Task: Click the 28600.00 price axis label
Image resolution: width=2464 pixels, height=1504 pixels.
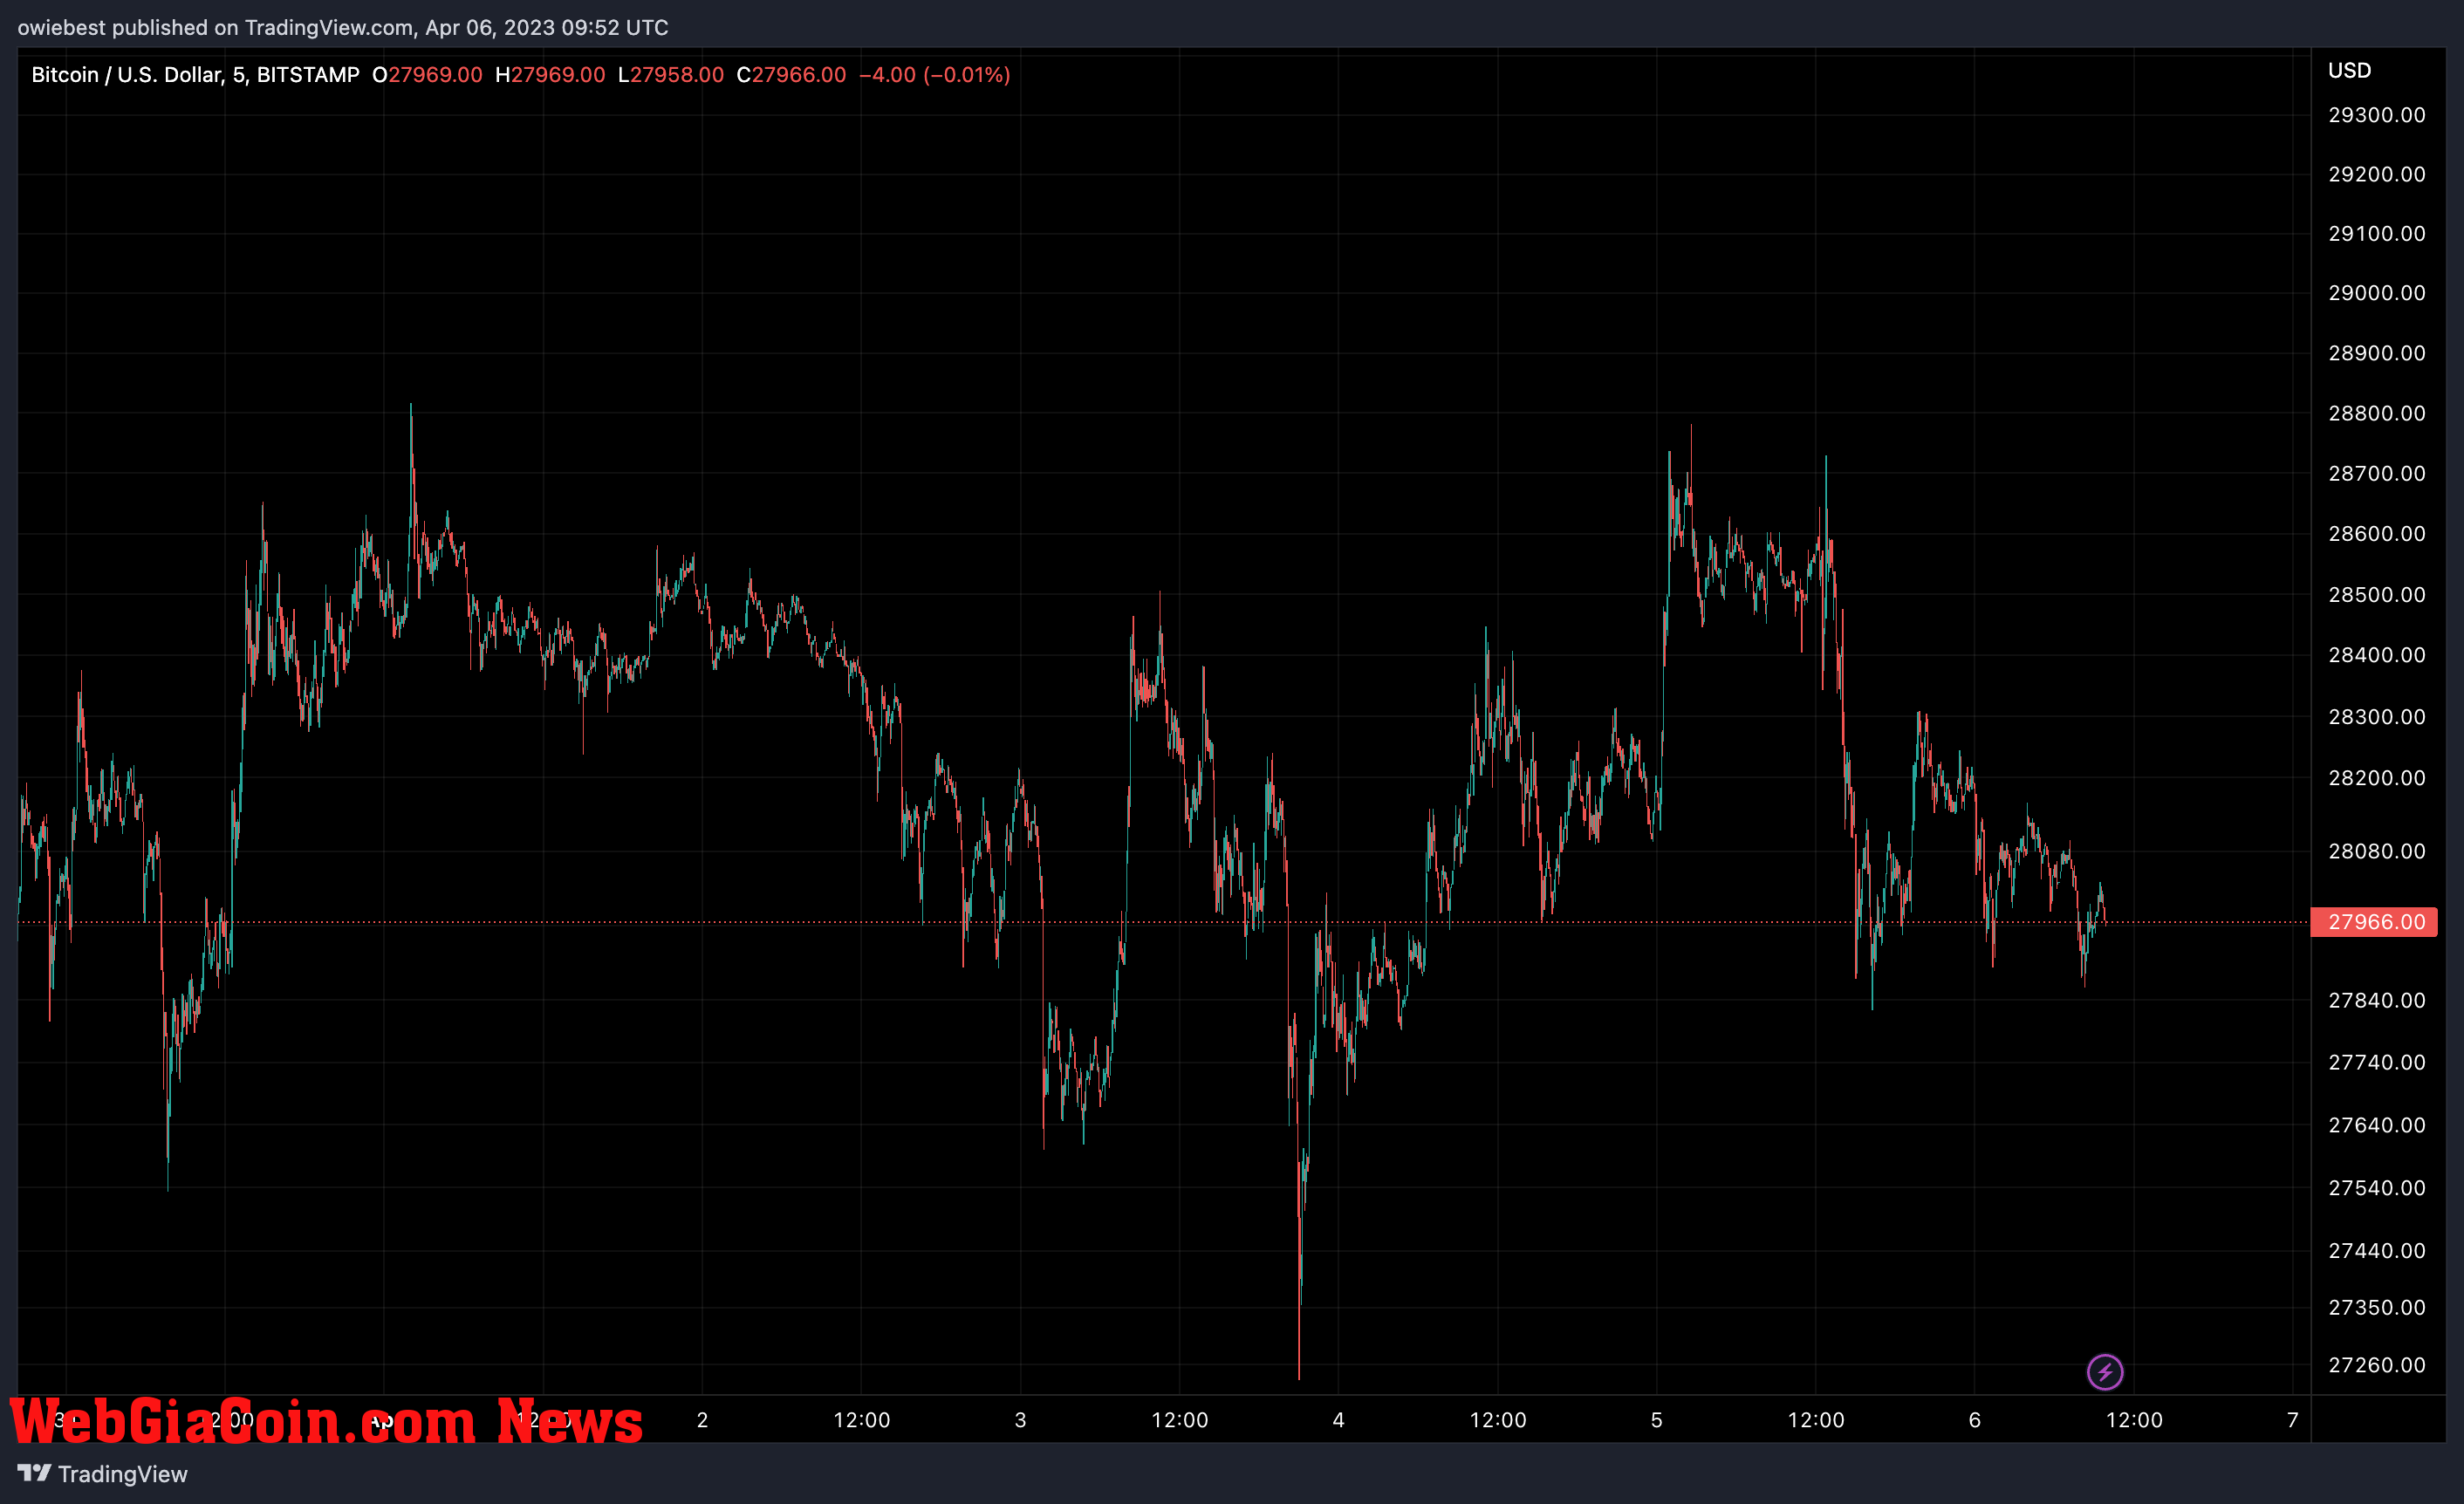Action: 2377,533
